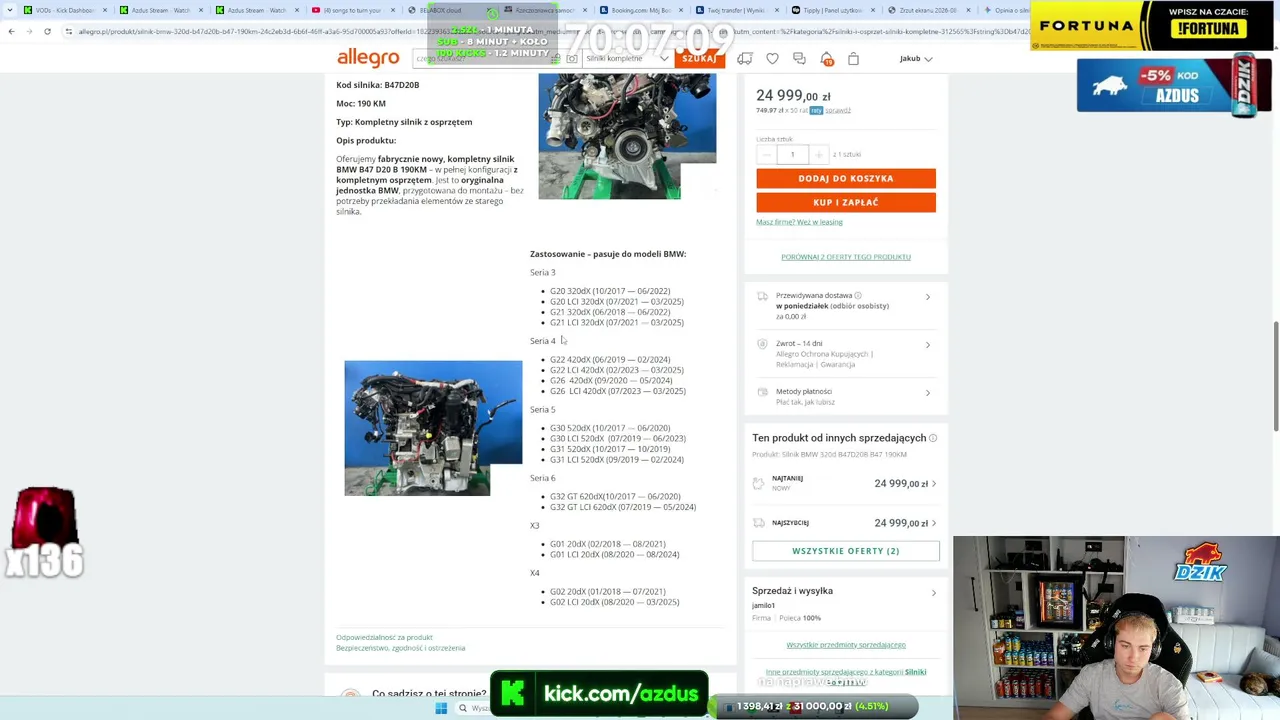The image size is (1280, 720).
Task: Click the Allegro logo
Action: 368,58
